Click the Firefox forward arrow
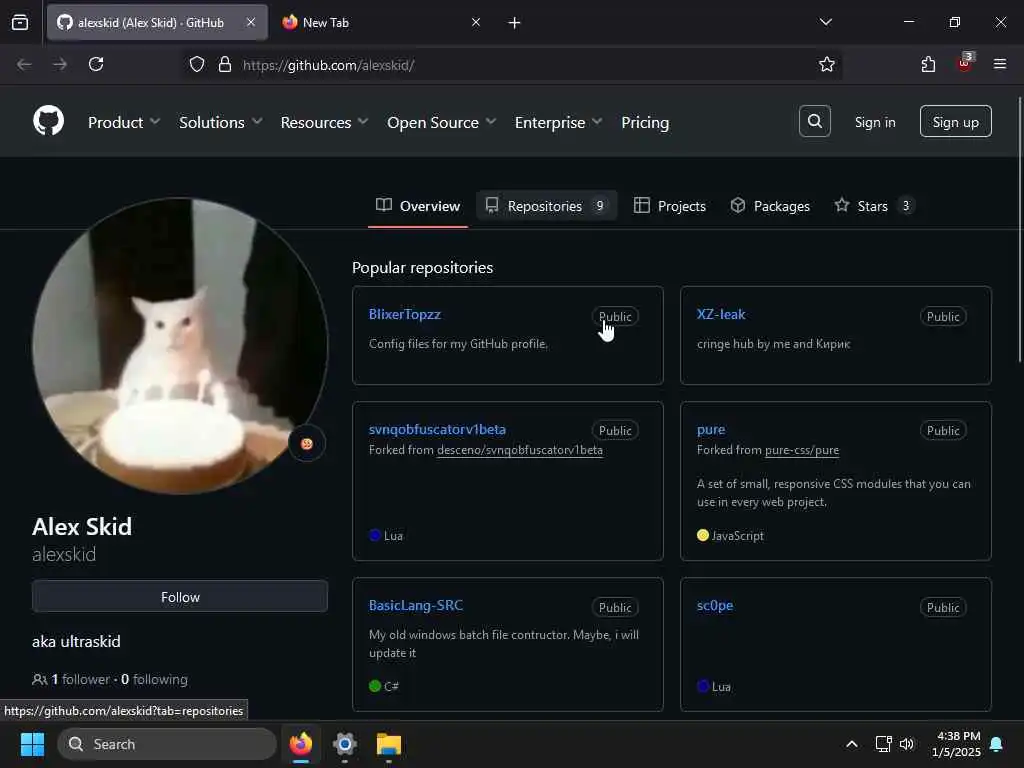Image resolution: width=1024 pixels, height=768 pixels. 60,64
